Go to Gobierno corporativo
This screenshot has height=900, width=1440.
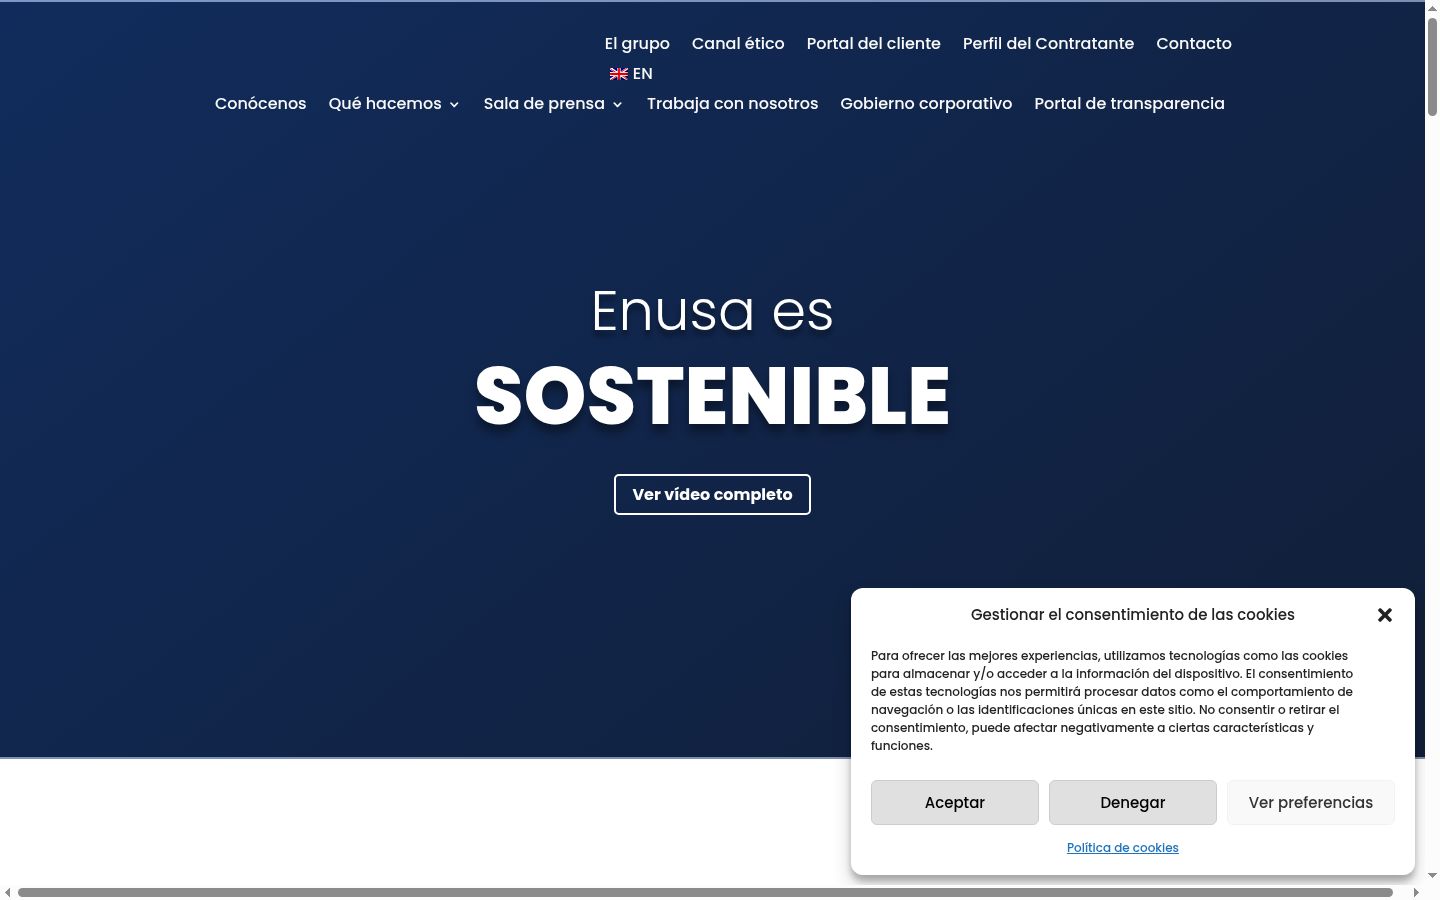point(926,104)
